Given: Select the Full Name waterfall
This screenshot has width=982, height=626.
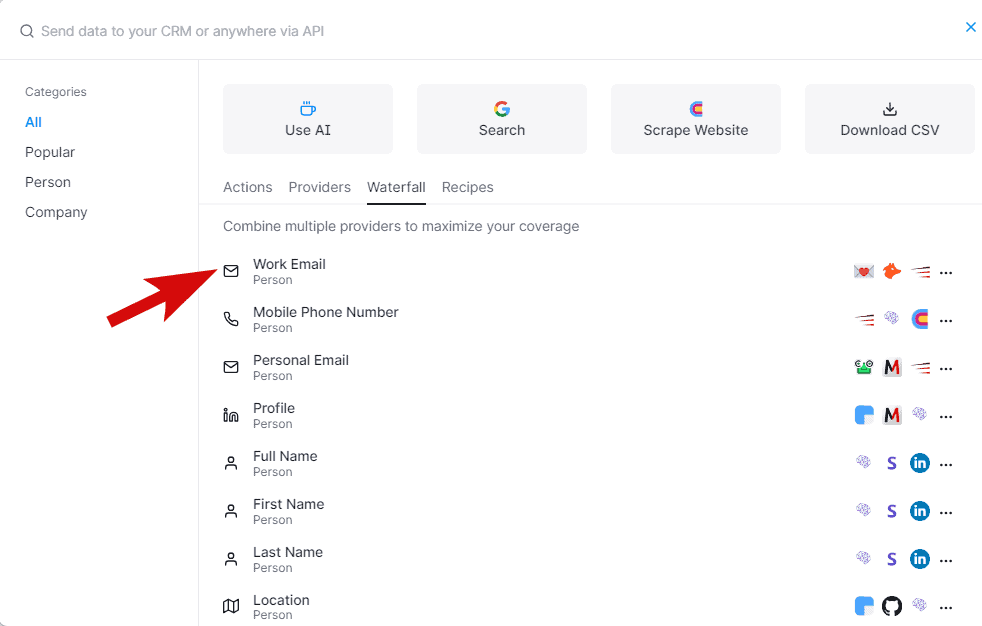Looking at the screenshot, I should [x=589, y=463].
